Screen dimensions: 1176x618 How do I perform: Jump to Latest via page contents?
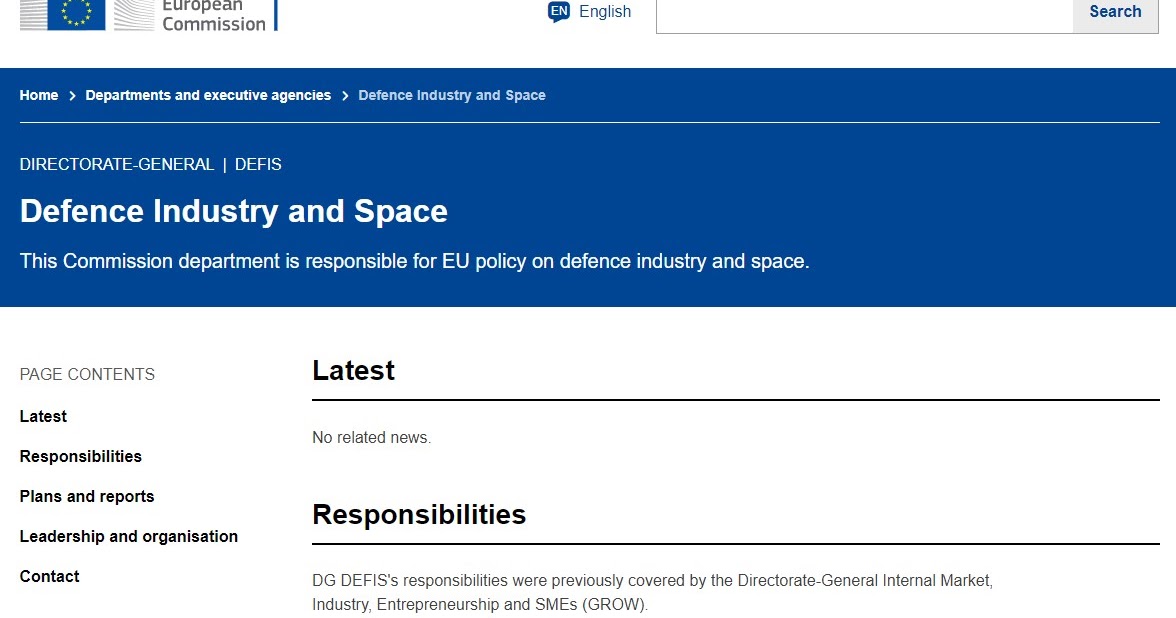click(x=43, y=416)
